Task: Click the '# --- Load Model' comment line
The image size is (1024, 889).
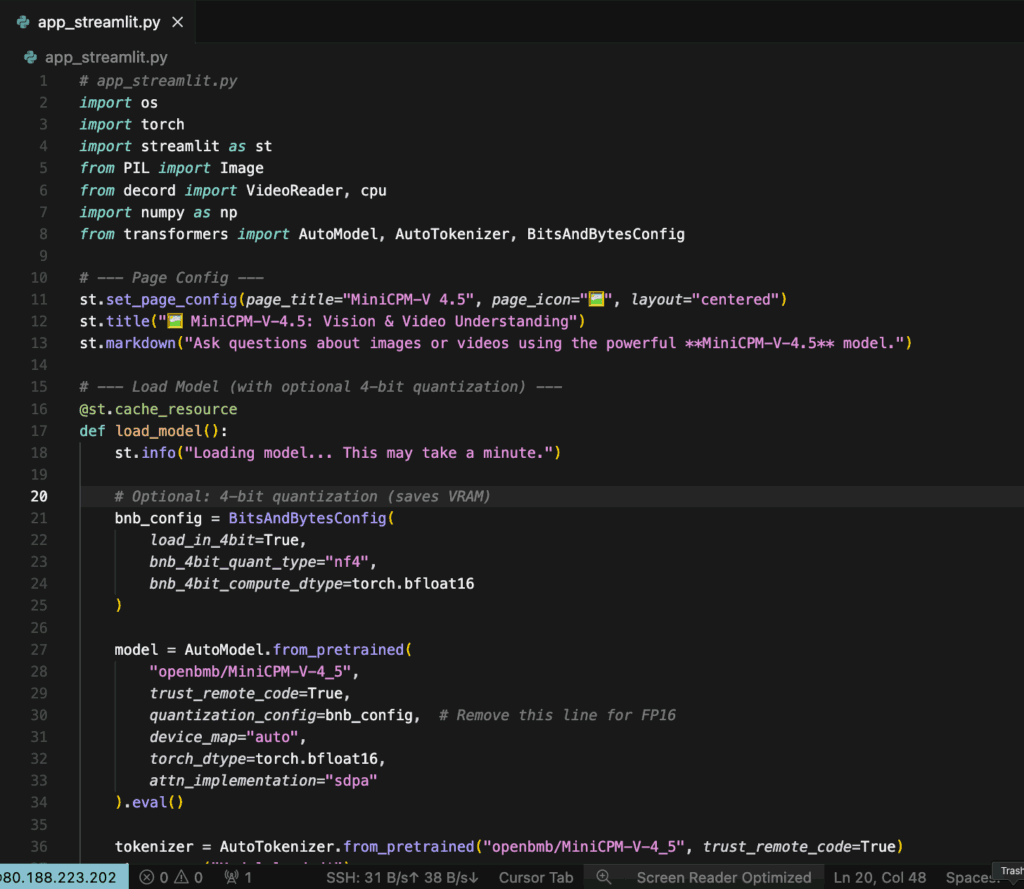Action: click(321, 387)
